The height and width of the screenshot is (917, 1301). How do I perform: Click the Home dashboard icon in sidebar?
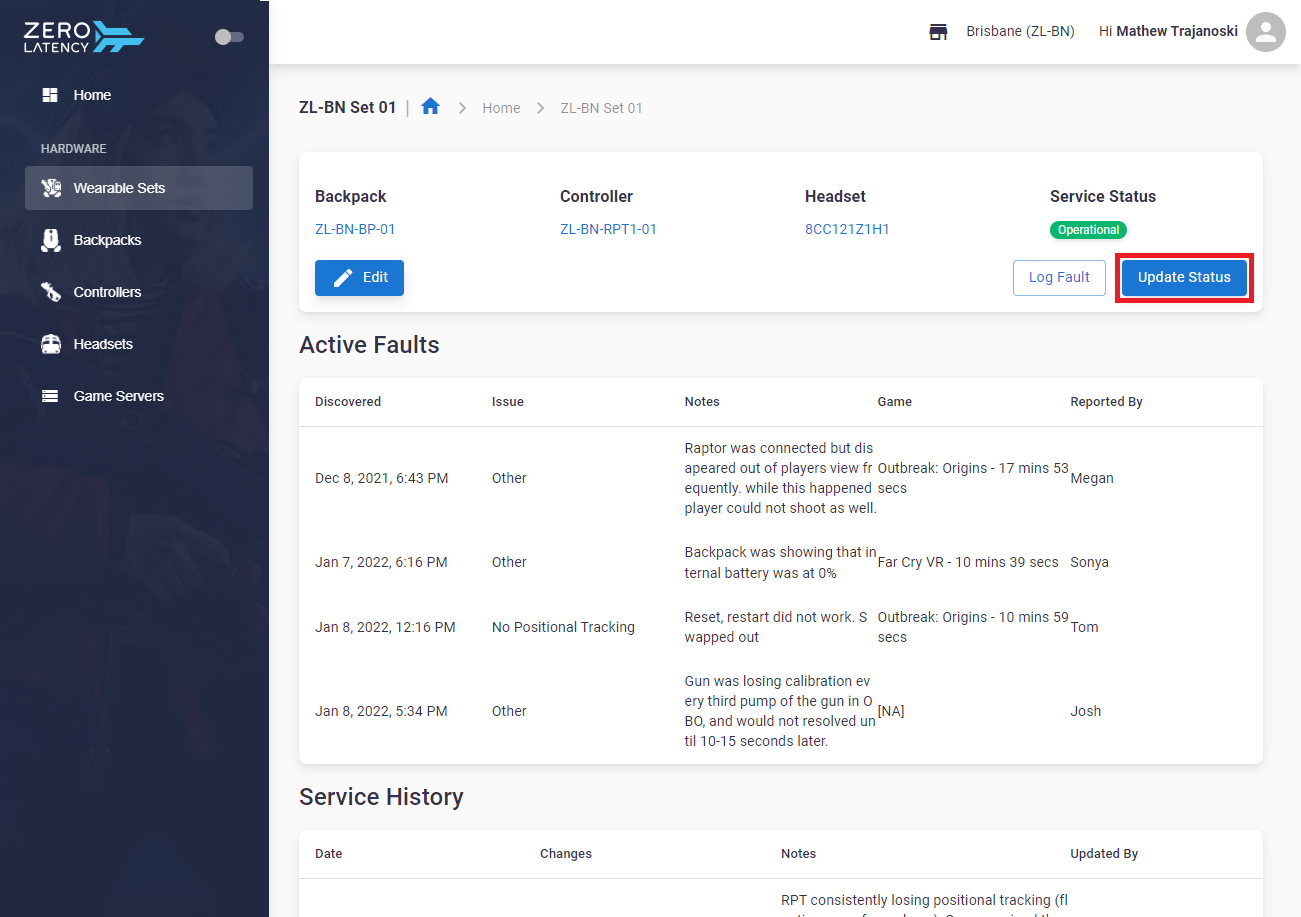50,95
